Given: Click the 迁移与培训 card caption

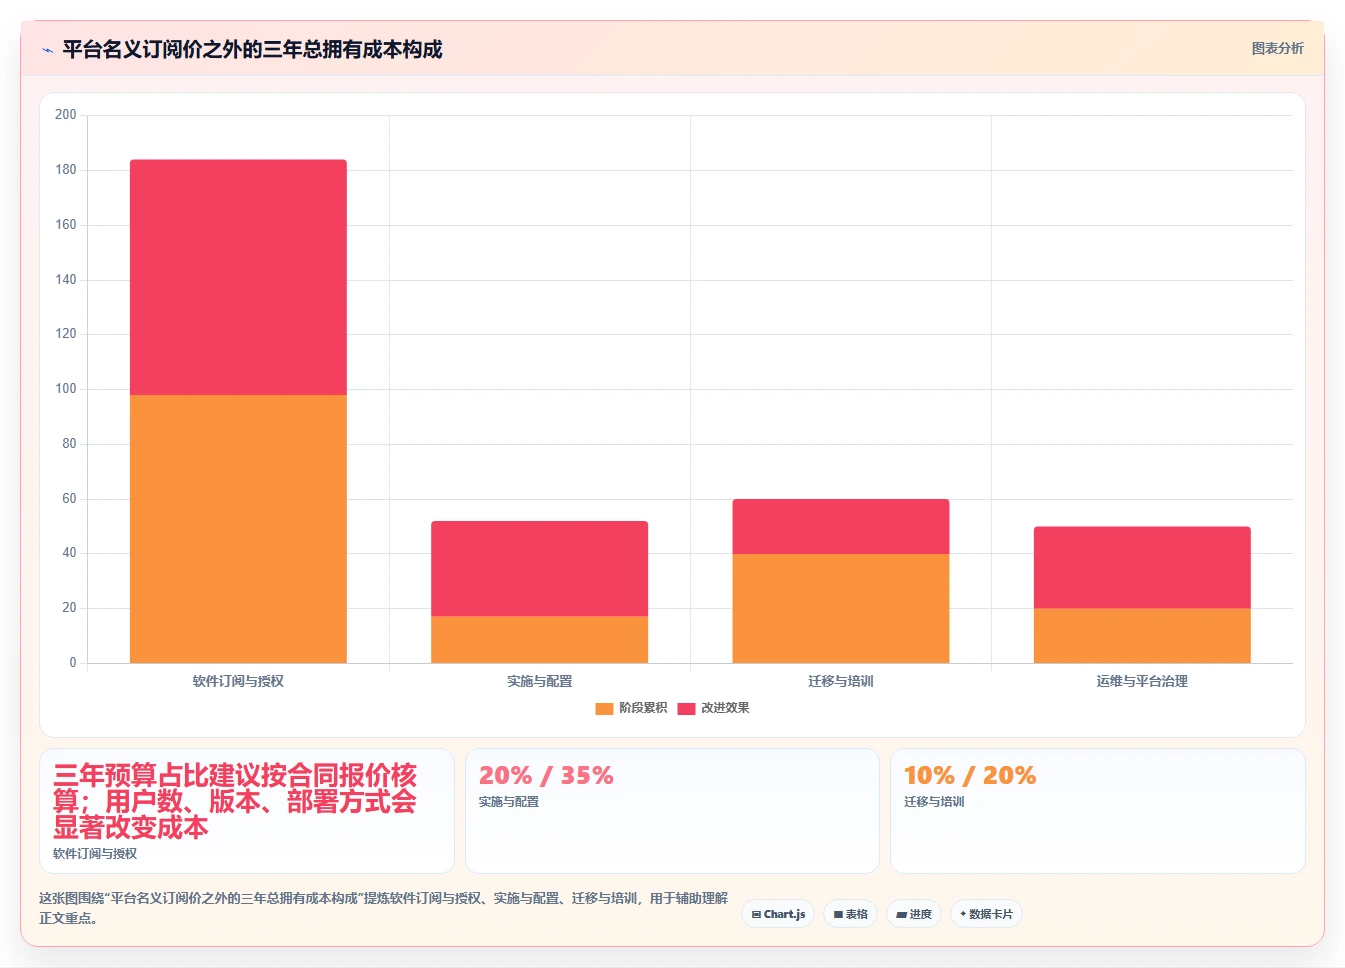Looking at the screenshot, I should (x=934, y=802).
